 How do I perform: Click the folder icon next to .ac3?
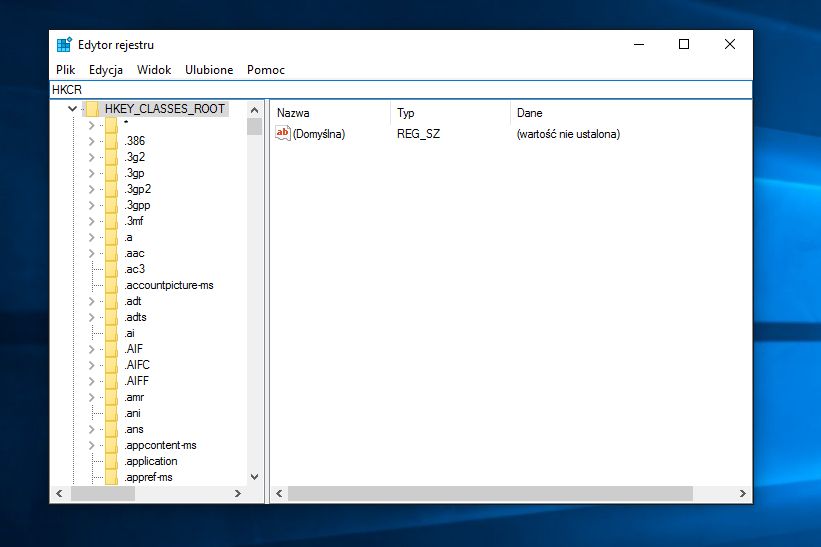(111, 269)
